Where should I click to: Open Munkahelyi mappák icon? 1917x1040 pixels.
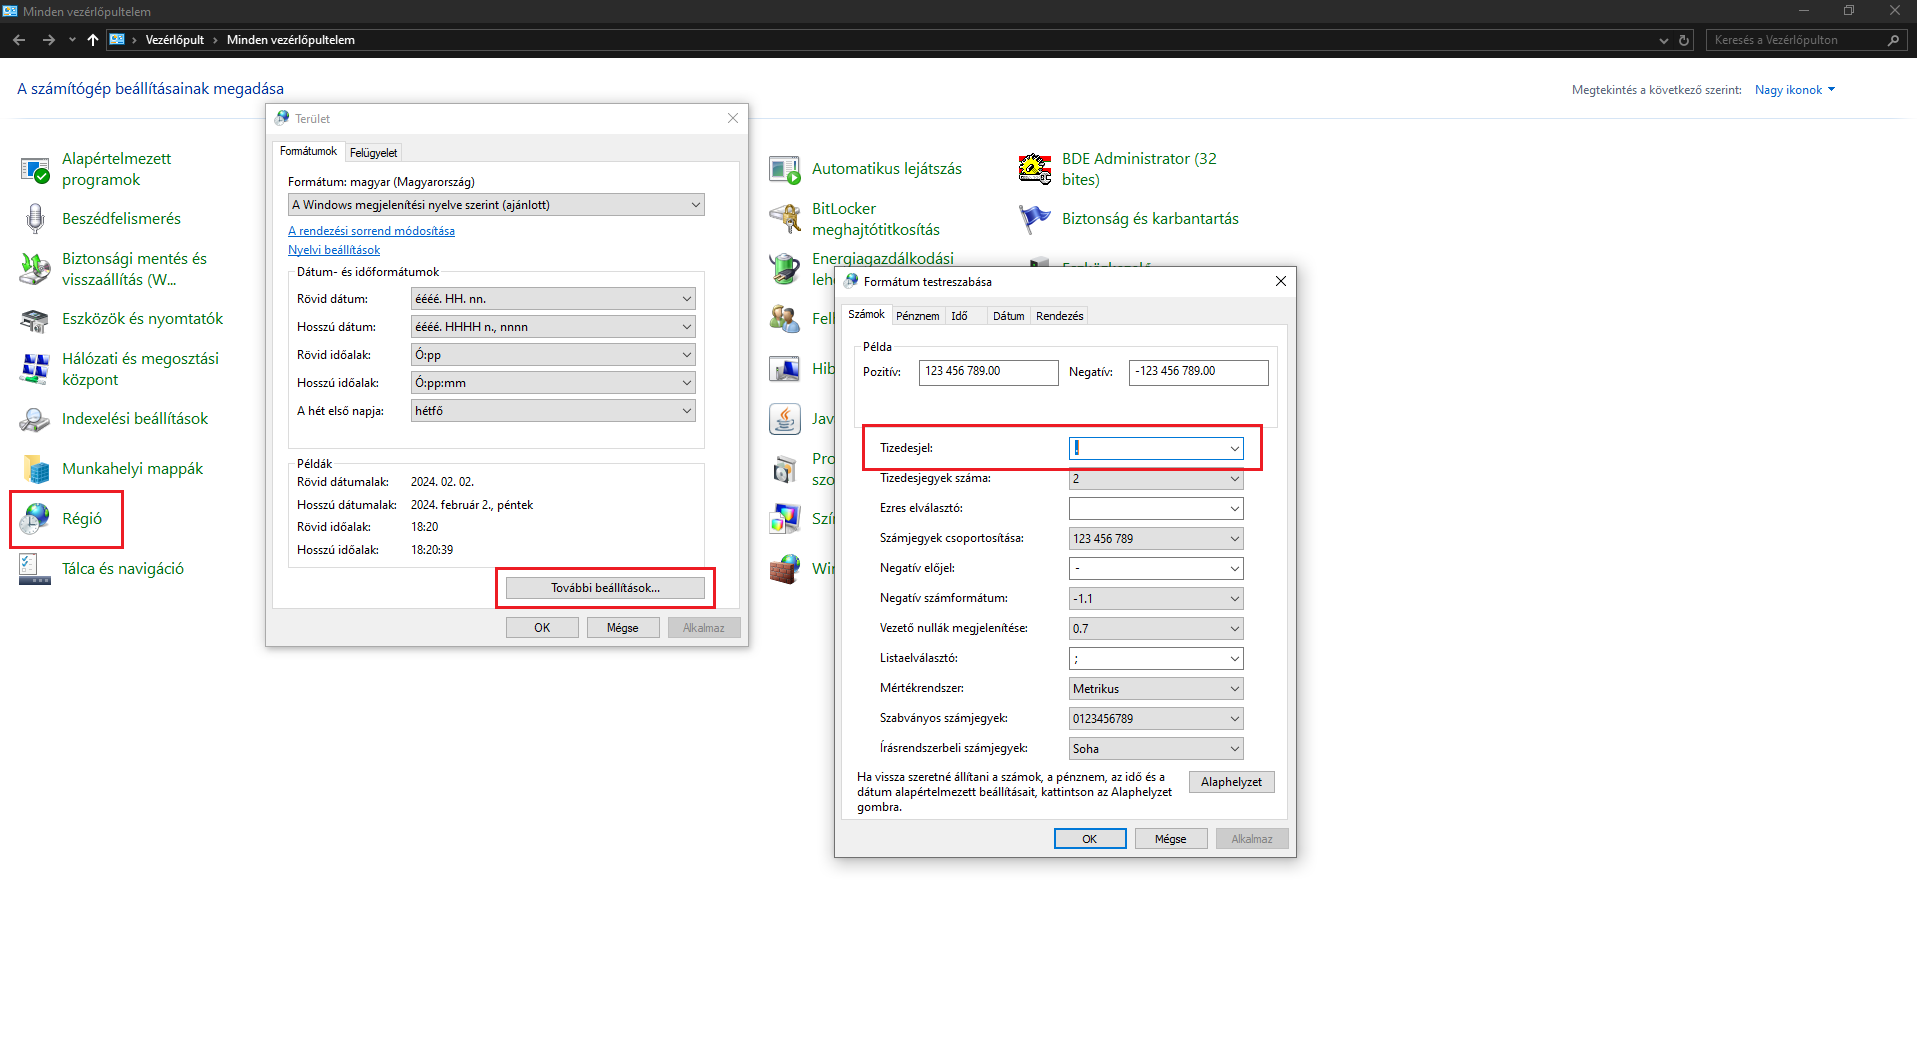tap(36, 468)
